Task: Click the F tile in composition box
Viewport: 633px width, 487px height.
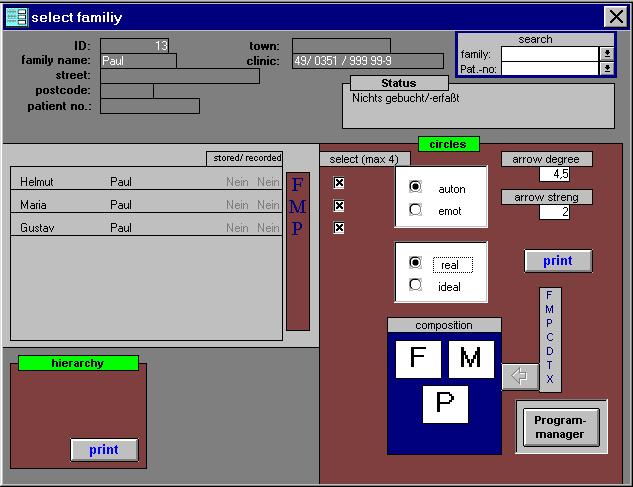Action: 417,360
